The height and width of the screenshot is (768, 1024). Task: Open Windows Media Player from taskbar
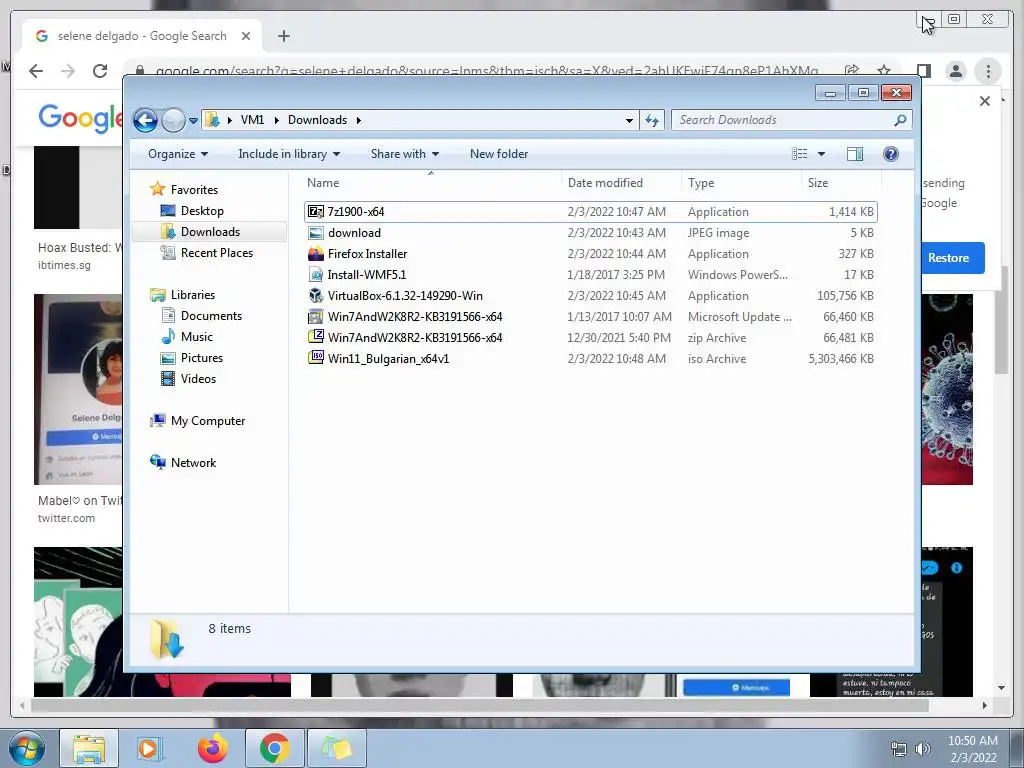click(x=150, y=748)
